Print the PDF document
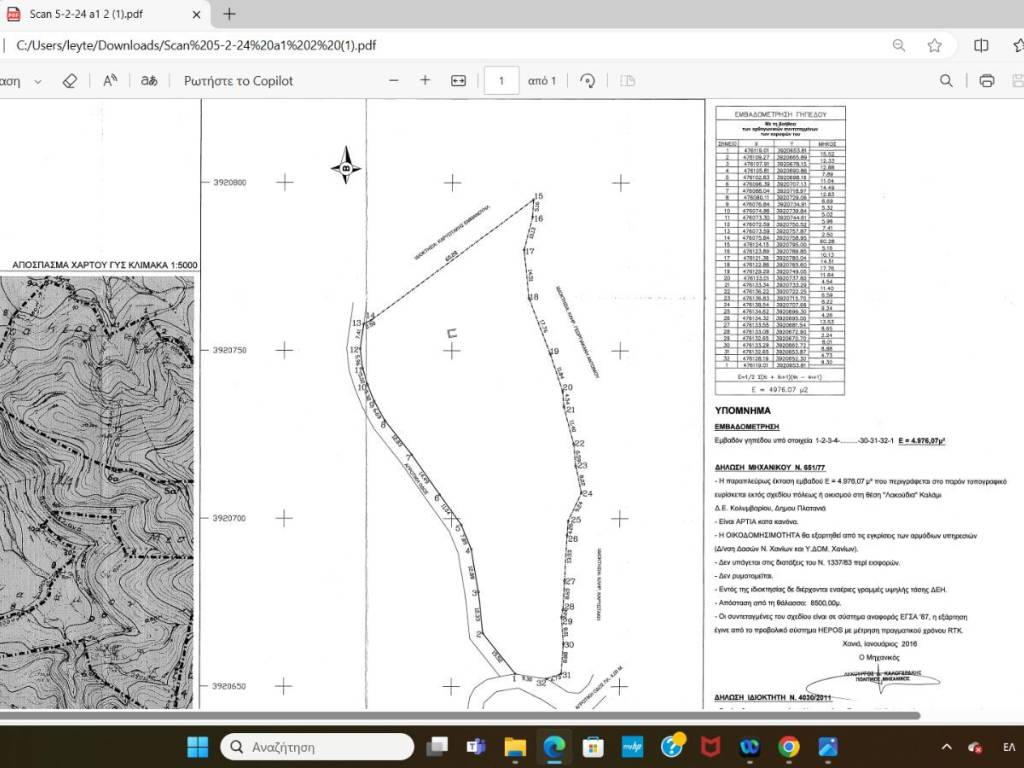 (987, 81)
